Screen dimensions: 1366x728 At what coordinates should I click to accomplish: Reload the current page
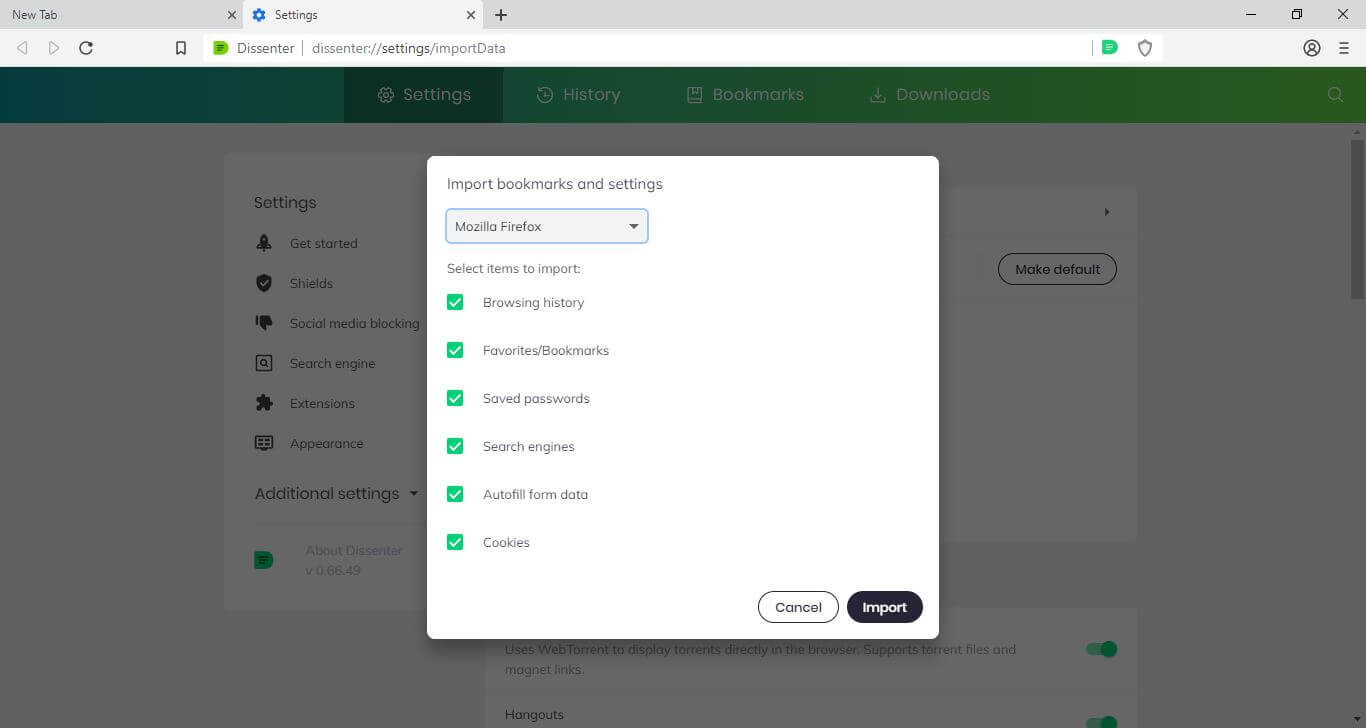86,48
